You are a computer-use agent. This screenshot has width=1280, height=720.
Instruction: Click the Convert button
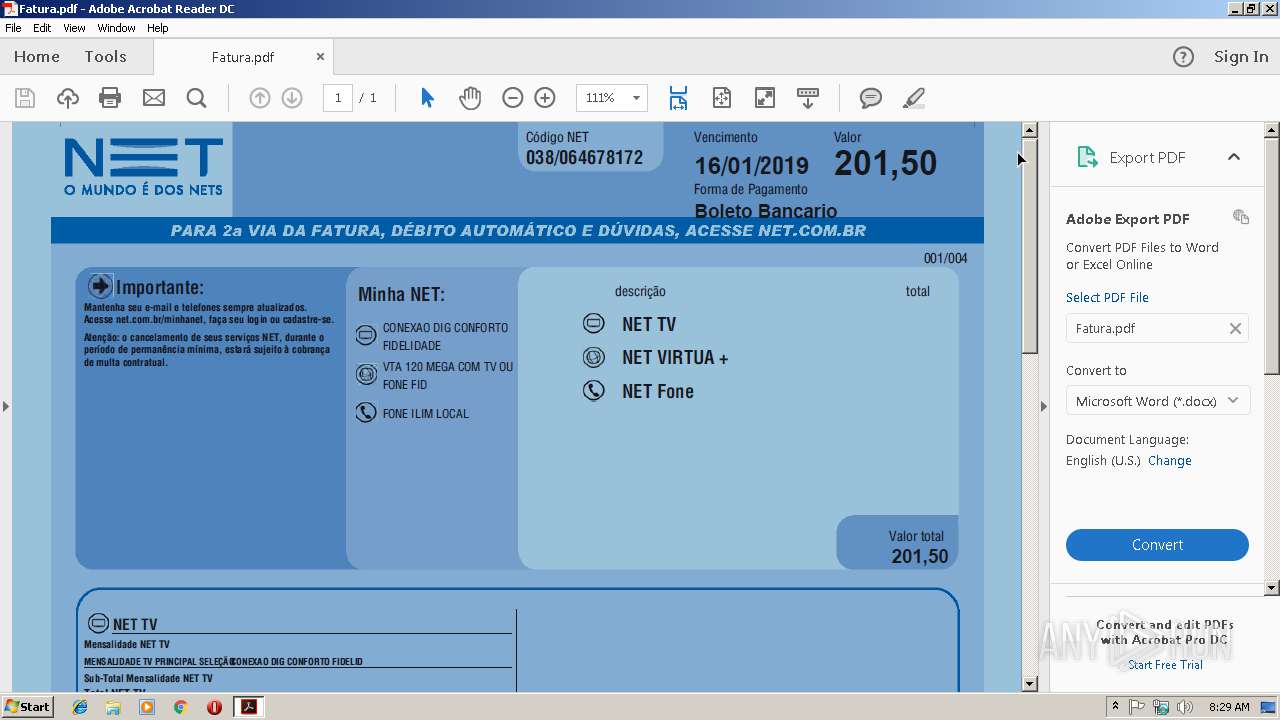point(1157,545)
